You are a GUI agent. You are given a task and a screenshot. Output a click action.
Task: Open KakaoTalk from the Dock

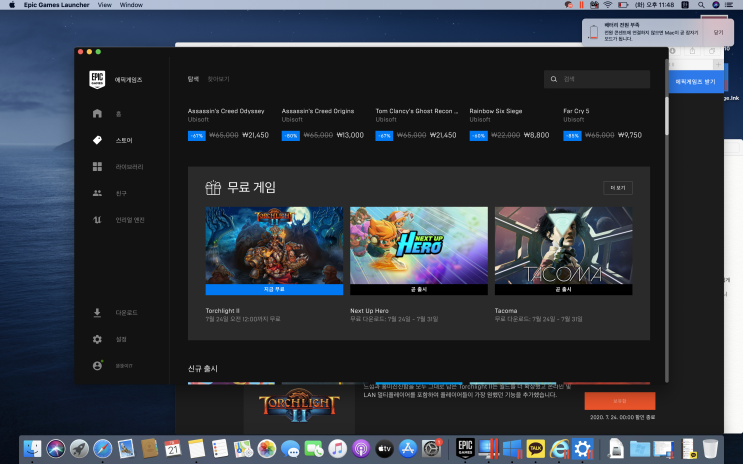tap(535, 448)
